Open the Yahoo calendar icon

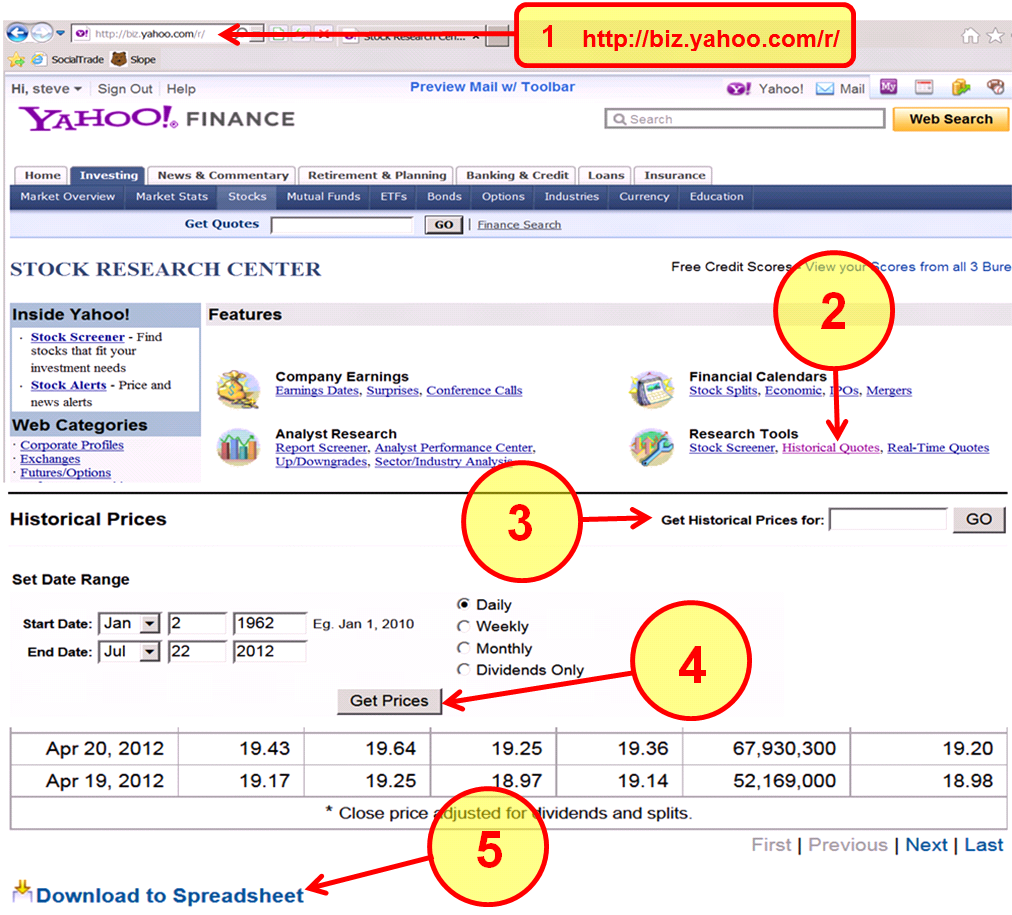pyautogui.click(x=924, y=87)
